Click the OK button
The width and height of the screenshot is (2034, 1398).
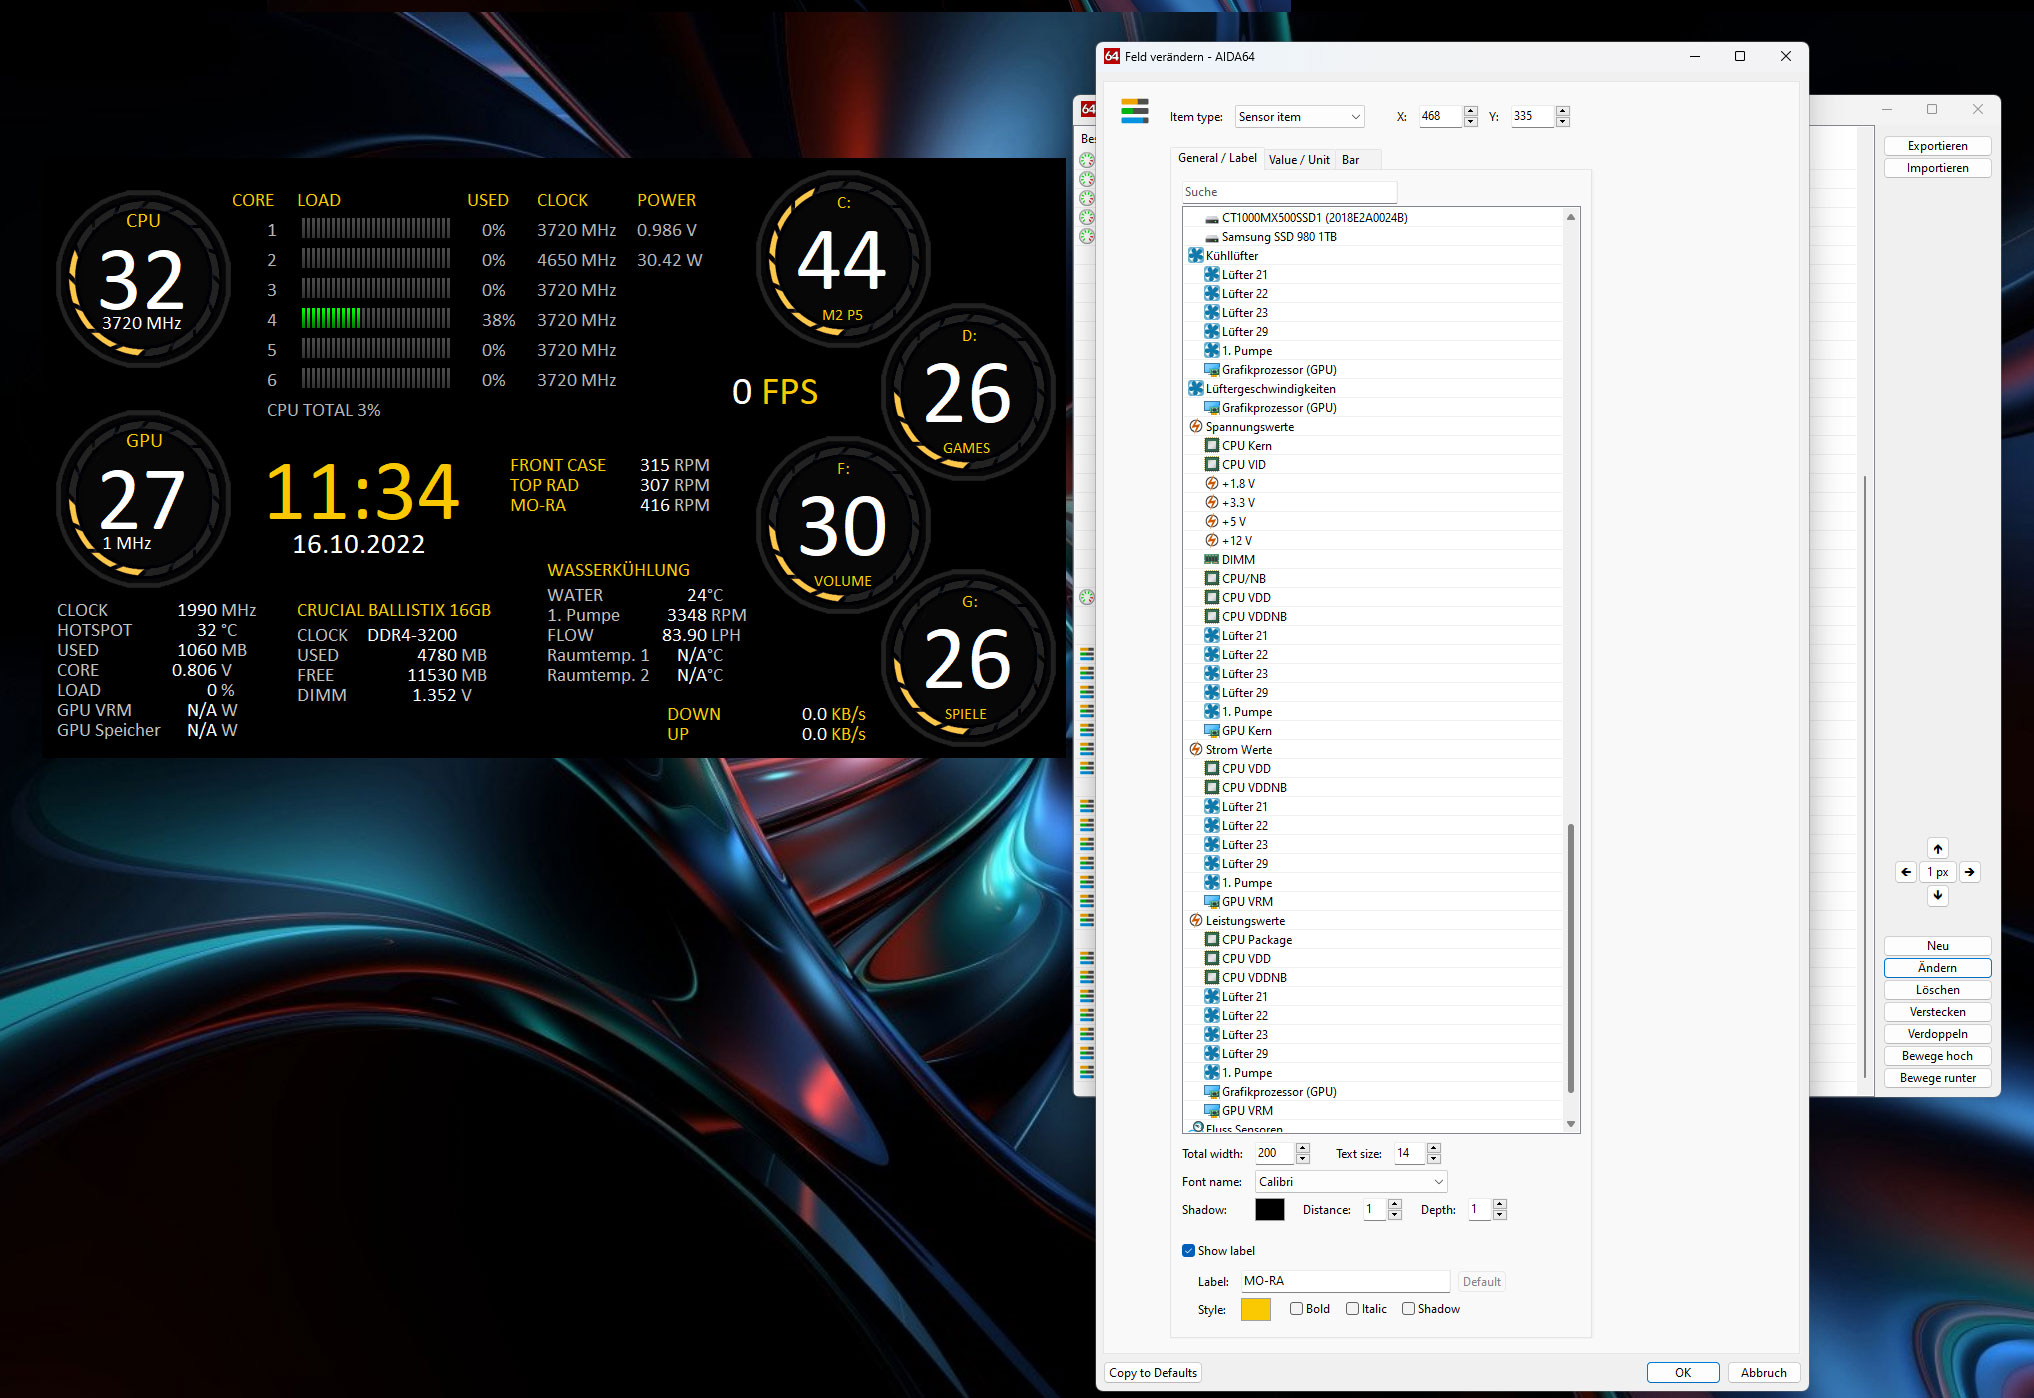[1682, 1373]
